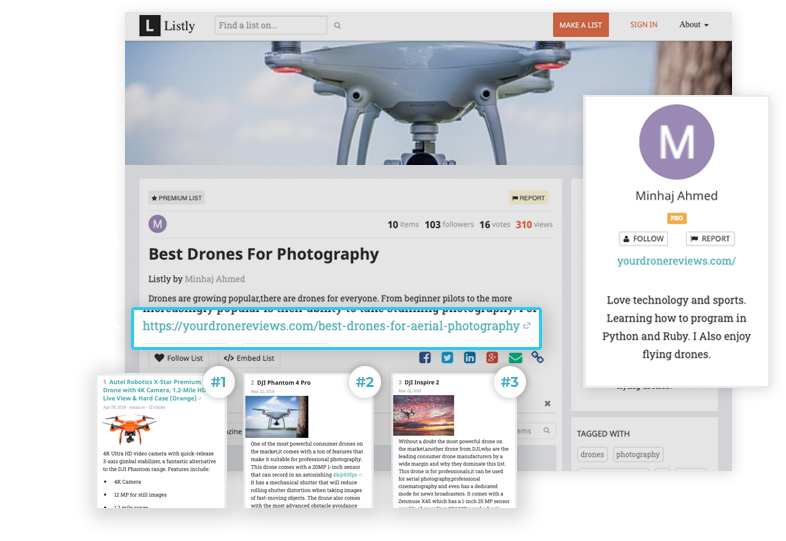Click the DJI Phantom 4 Pro title

click(x=284, y=383)
